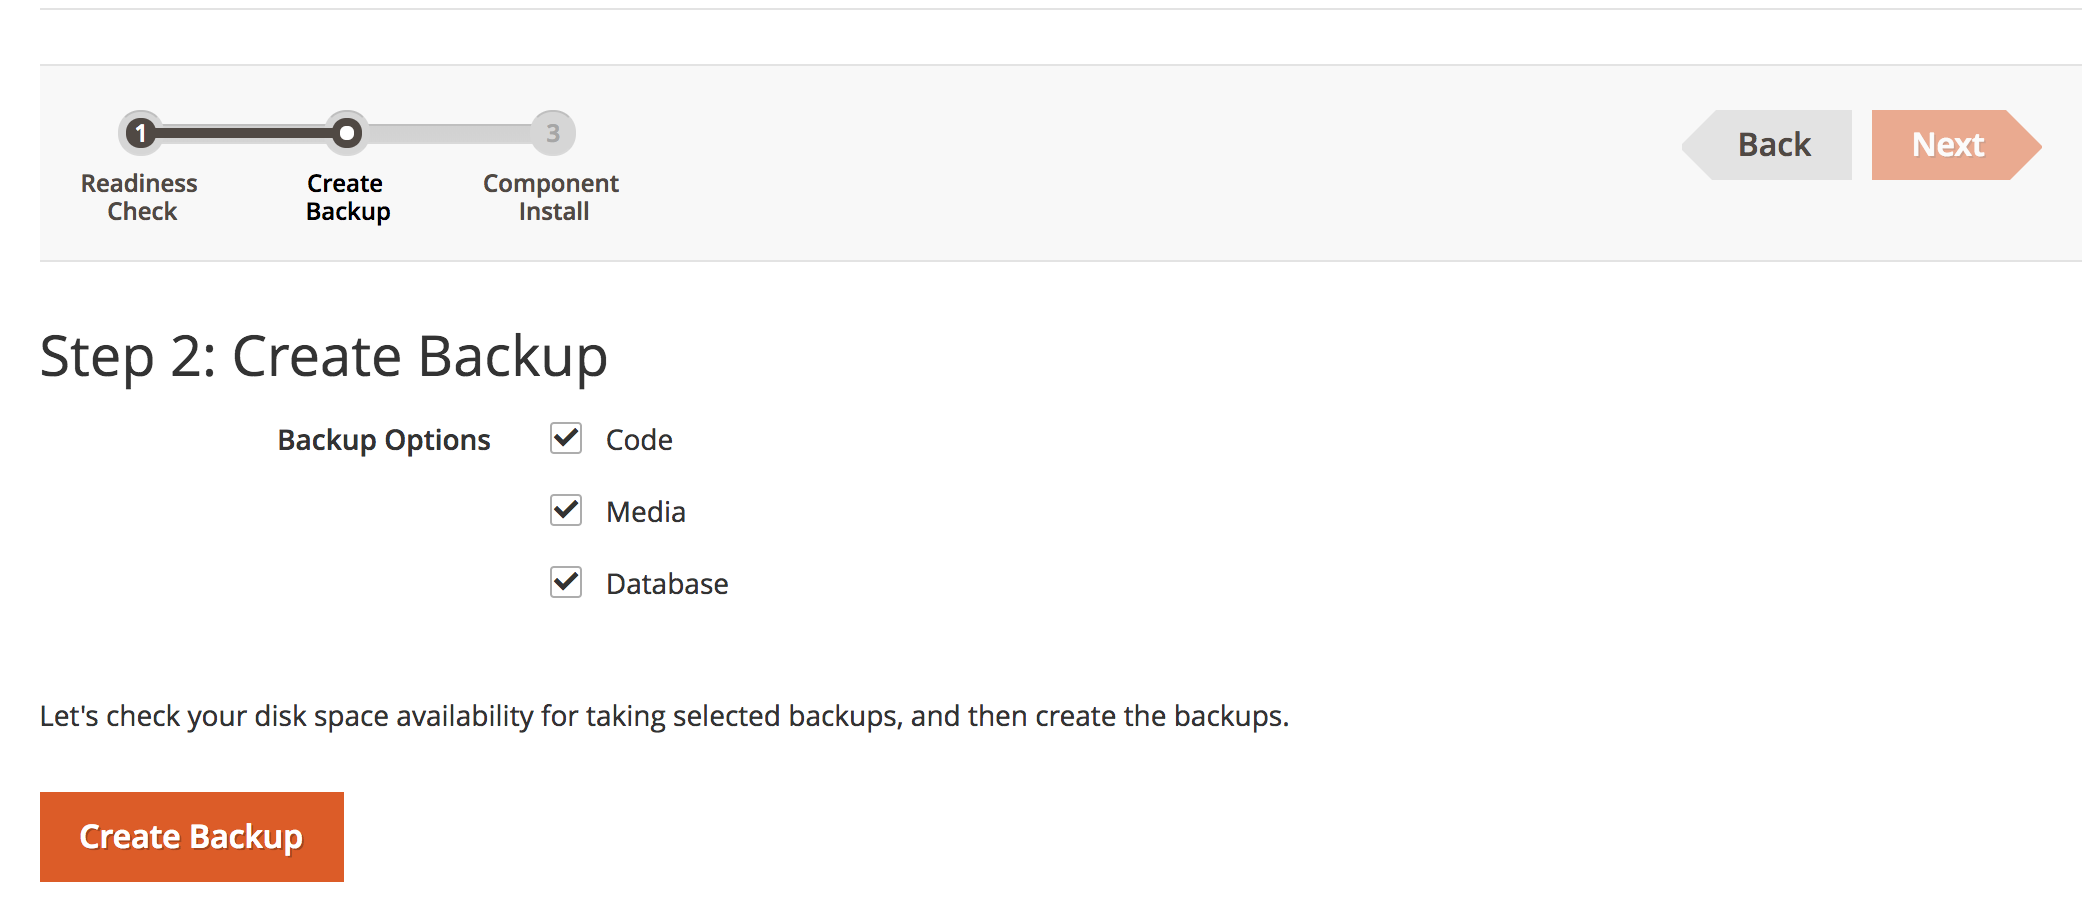Select the Component Install step label
Image resolution: width=2088 pixels, height=916 pixels.
tap(552, 197)
